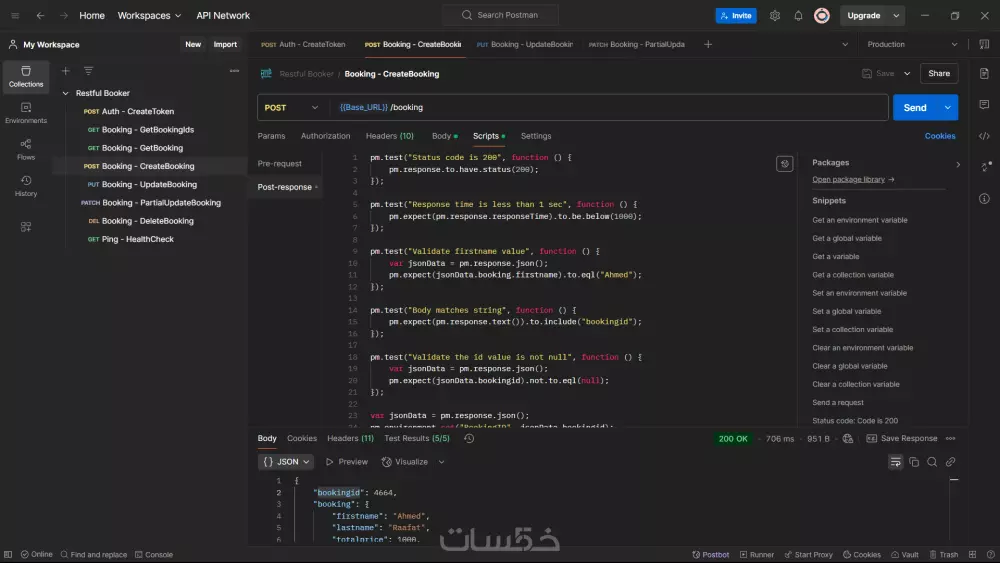Collapse the Restful Booker collection
1000x563 pixels.
coord(66,93)
